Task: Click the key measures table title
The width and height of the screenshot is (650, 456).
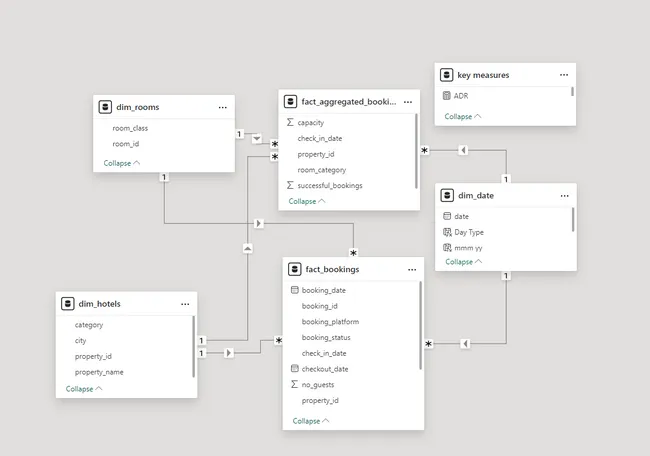Action: pos(483,75)
